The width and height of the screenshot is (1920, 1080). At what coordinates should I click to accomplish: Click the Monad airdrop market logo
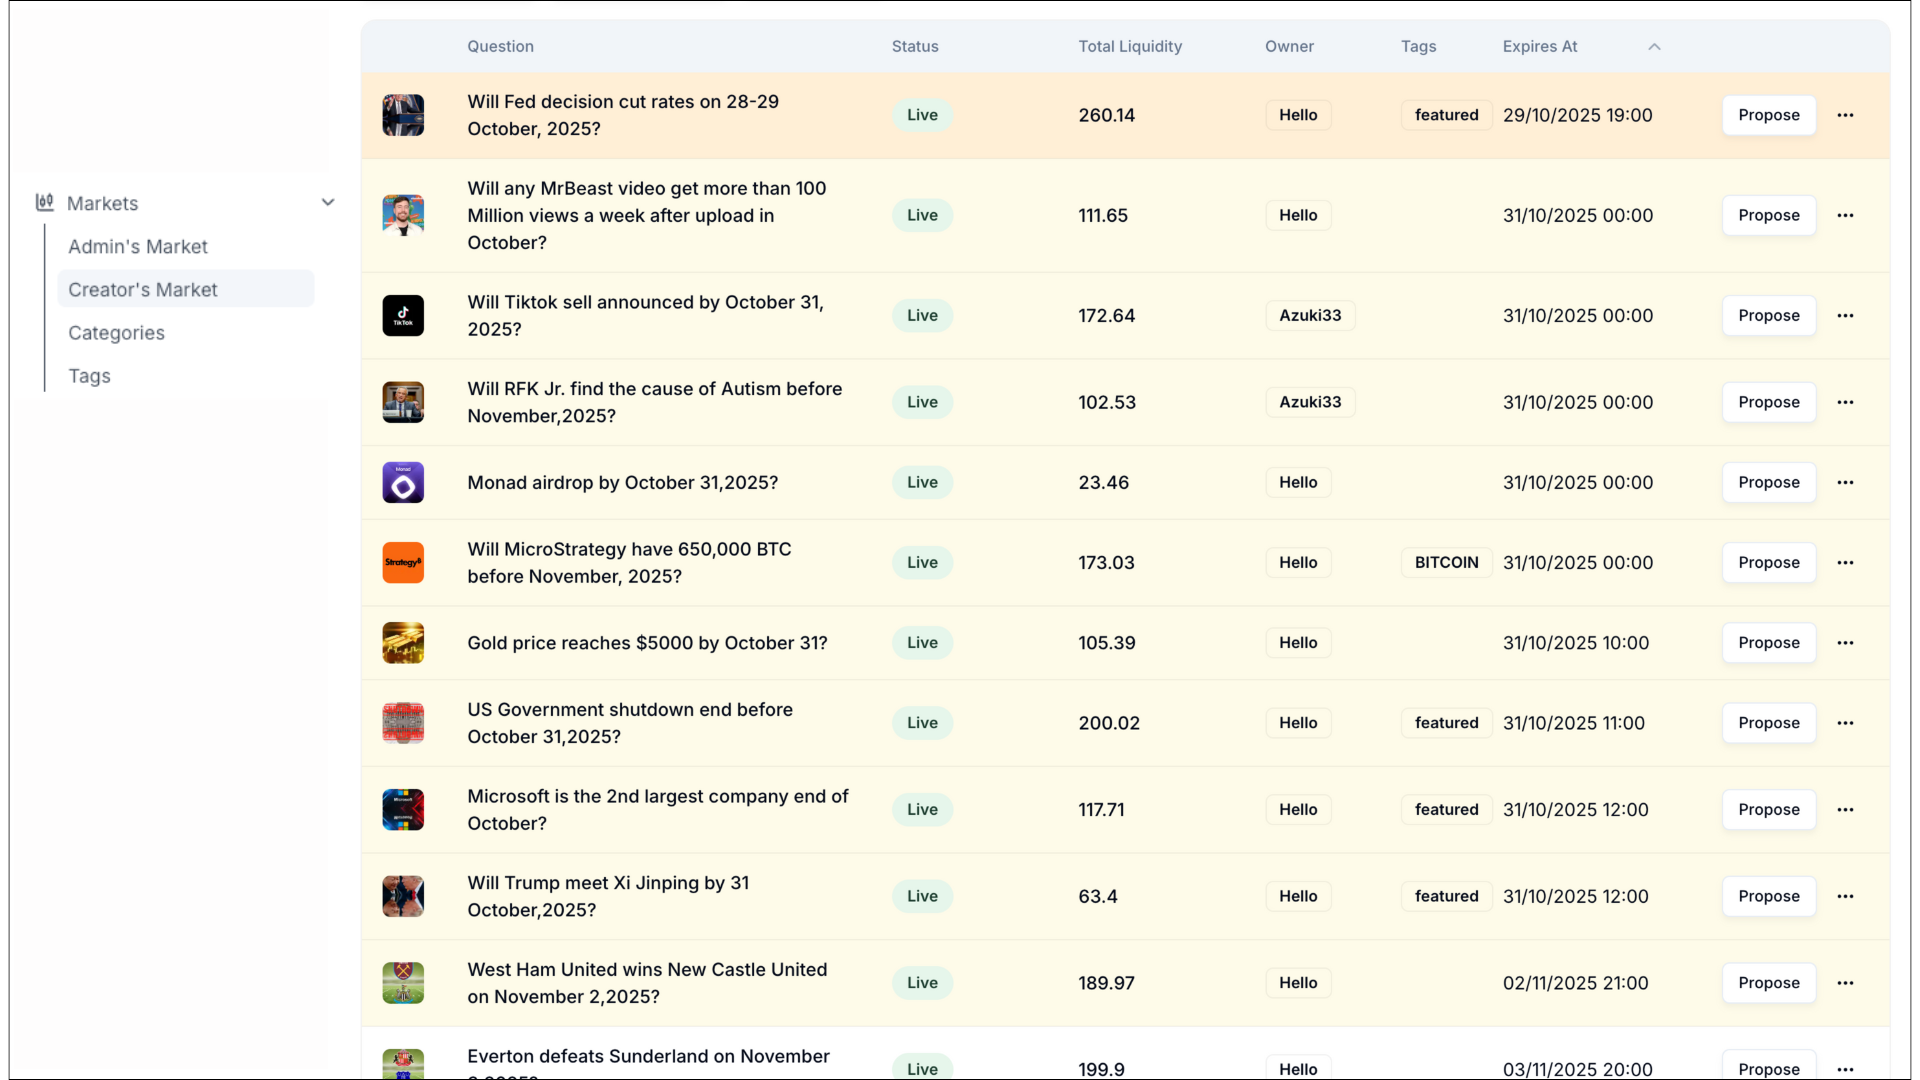pyautogui.click(x=403, y=482)
